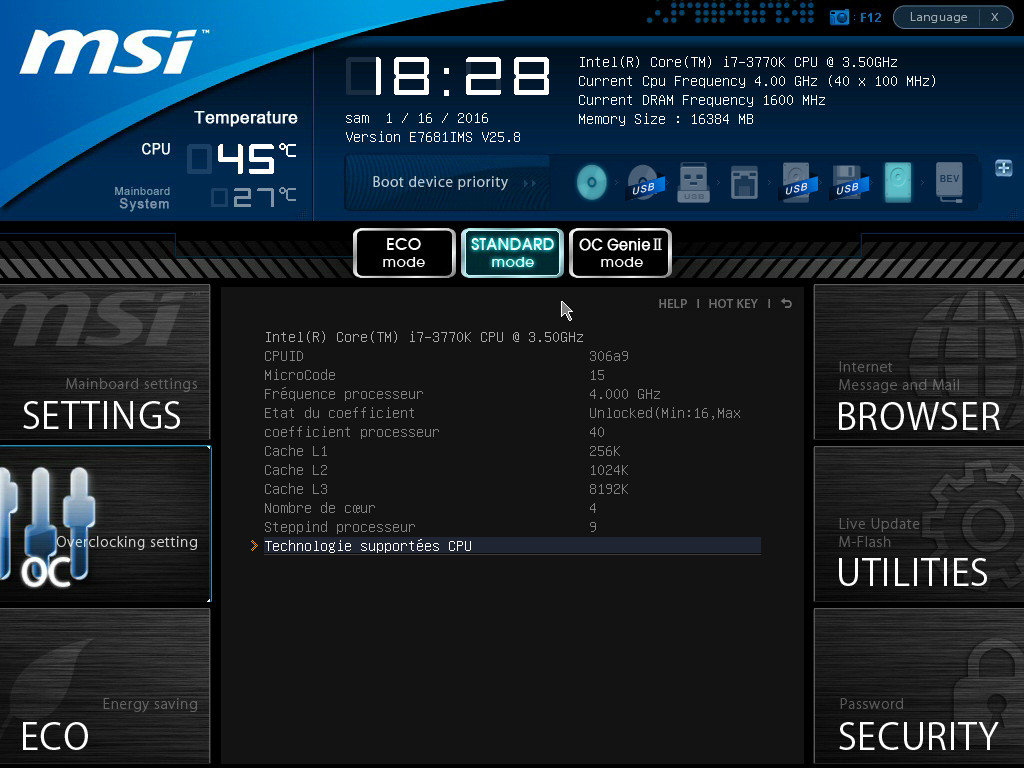Image resolution: width=1024 pixels, height=768 pixels.
Task: Open the SECURITY Password menu
Action: 919,686
